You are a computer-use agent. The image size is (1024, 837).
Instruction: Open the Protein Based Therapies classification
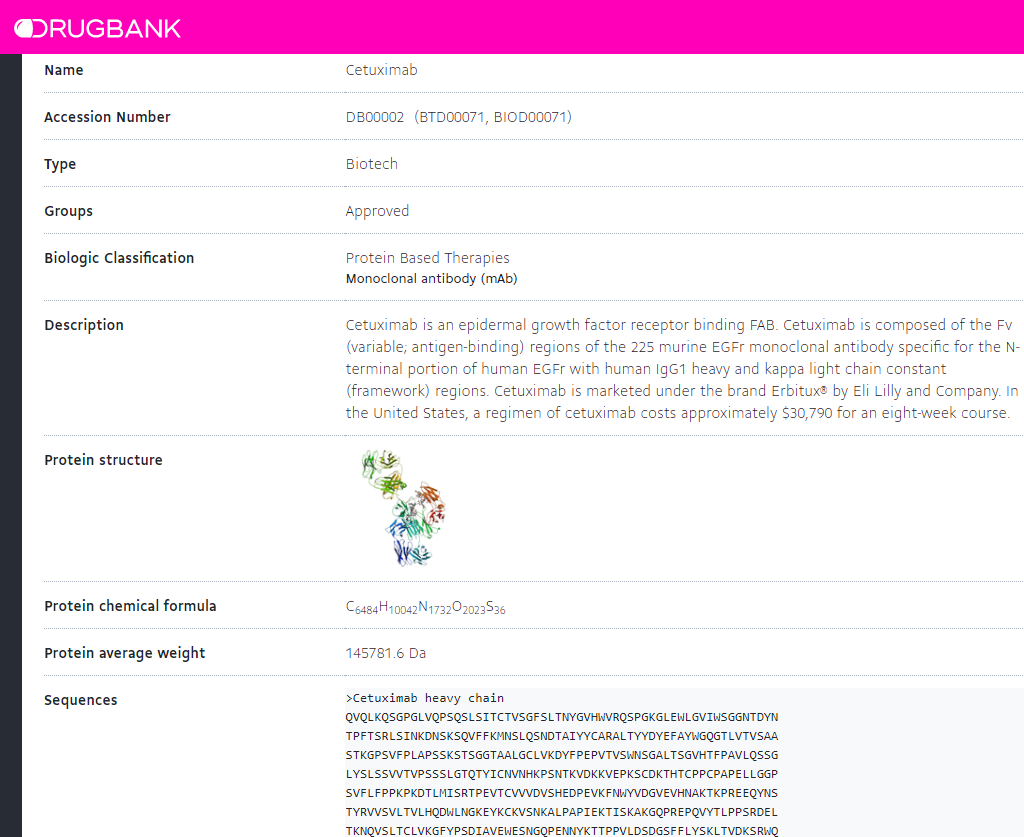tap(427, 257)
